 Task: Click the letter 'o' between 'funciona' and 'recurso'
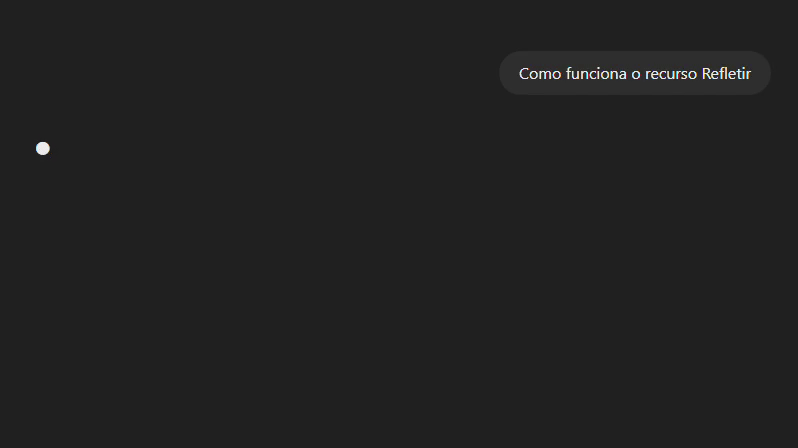(x=636, y=74)
